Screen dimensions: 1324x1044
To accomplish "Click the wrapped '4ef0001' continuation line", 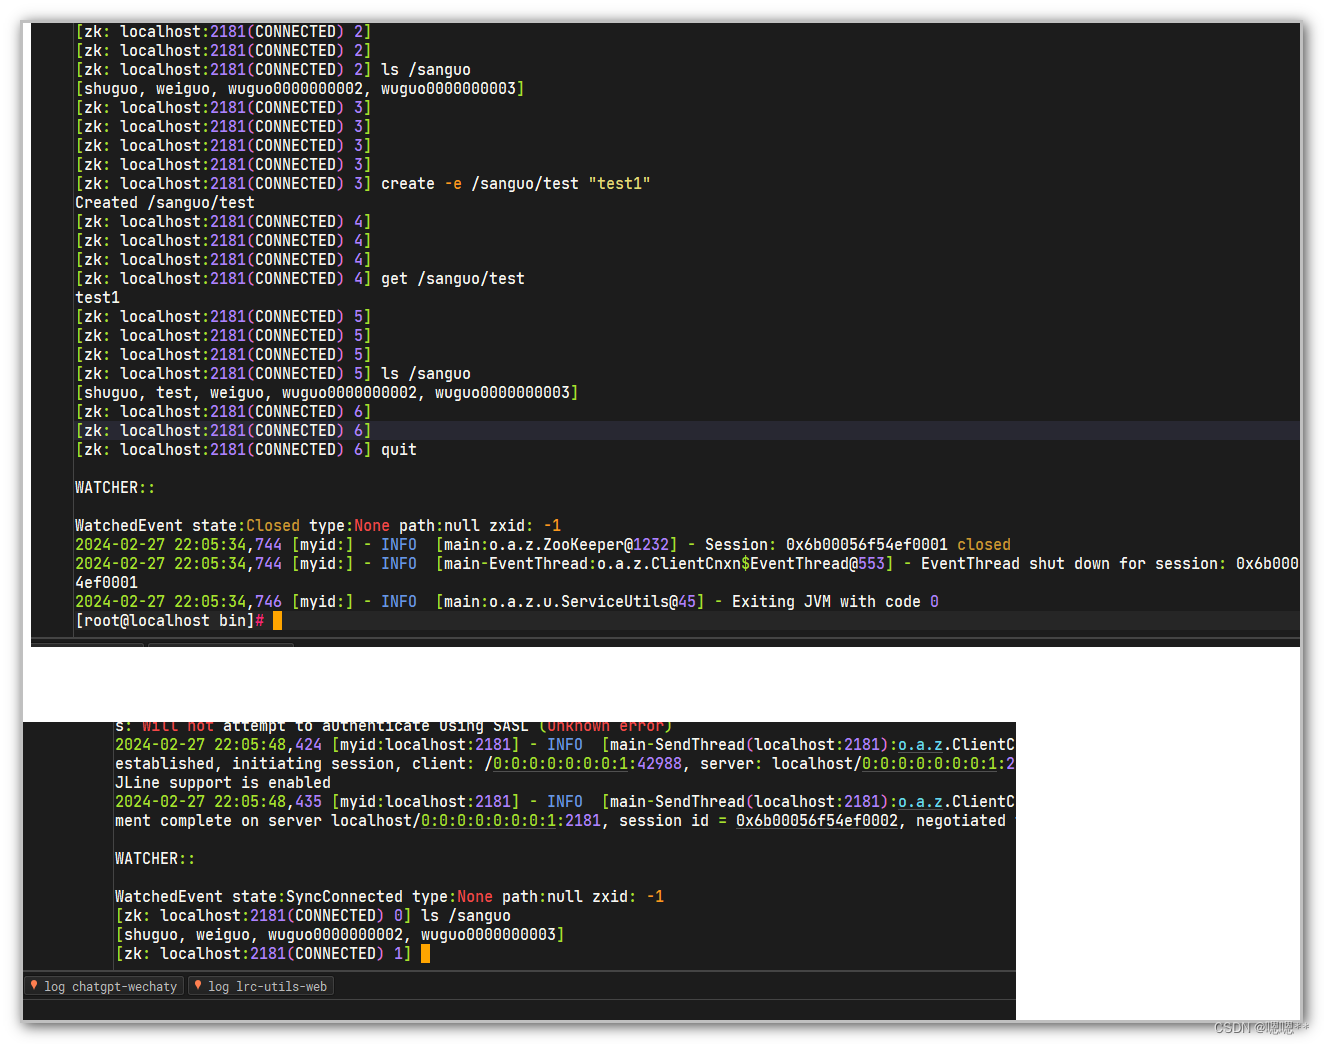I will pyautogui.click(x=106, y=583).
